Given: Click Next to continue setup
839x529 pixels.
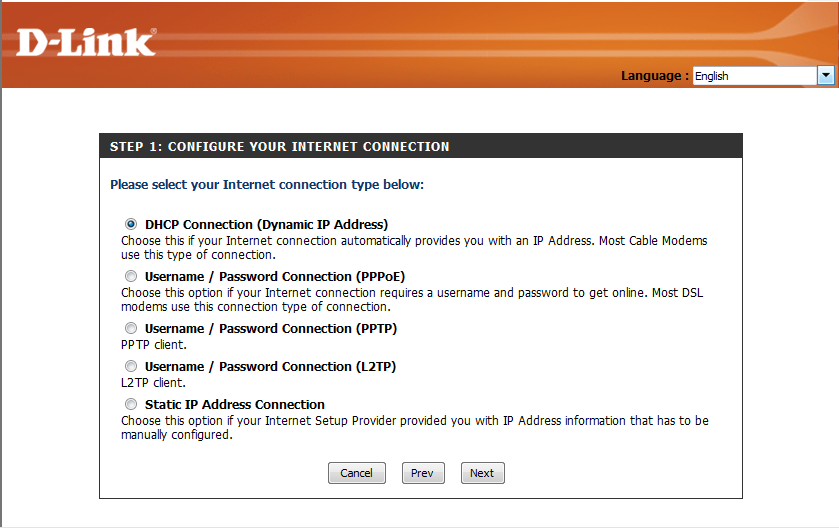Looking at the screenshot, I should [482, 473].
